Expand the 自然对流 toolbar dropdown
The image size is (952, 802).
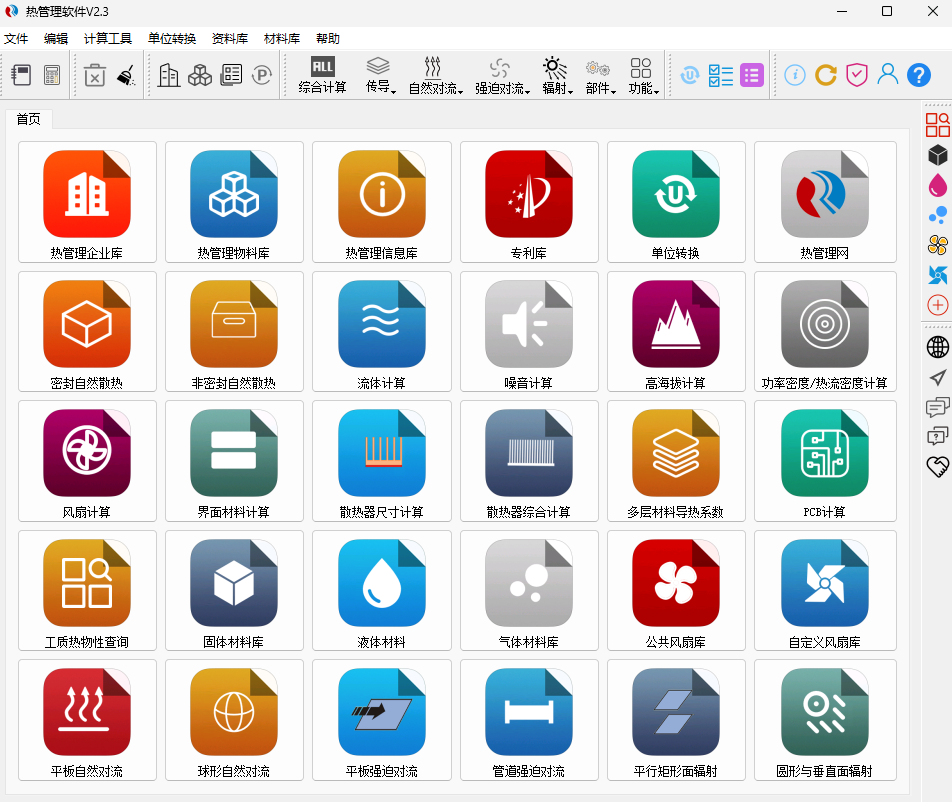click(435, 75)
